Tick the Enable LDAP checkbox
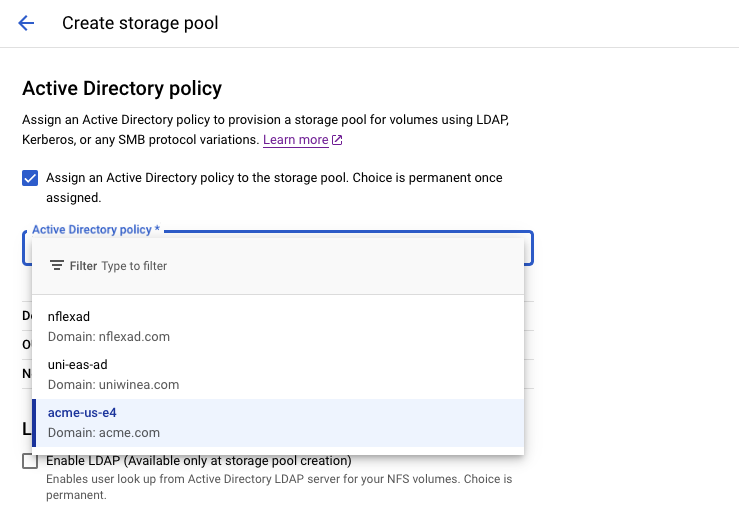 tap(30, 461)
